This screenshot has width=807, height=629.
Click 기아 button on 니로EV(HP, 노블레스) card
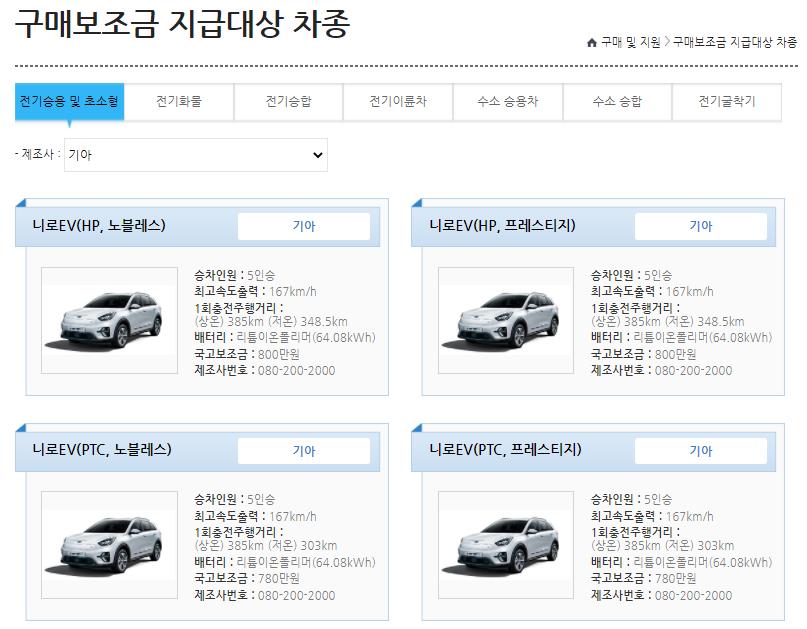(304, 226)
